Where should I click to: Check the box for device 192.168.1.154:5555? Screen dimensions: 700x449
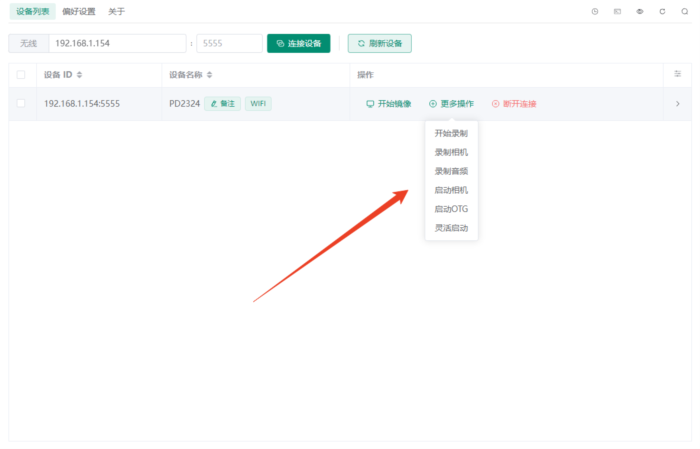(21, 103)
